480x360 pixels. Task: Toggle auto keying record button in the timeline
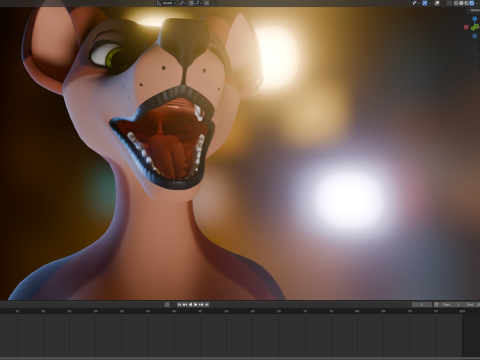tap(167, 304)
